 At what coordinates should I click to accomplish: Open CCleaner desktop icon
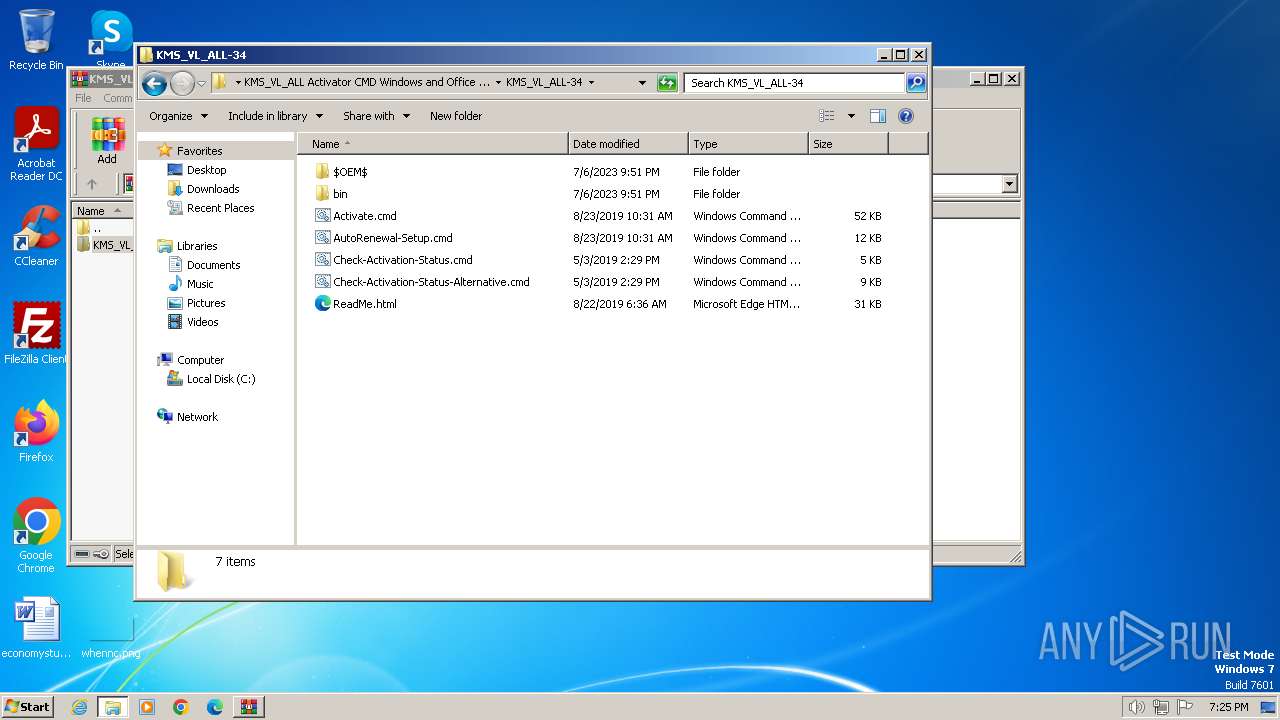[x=36, y=237]
